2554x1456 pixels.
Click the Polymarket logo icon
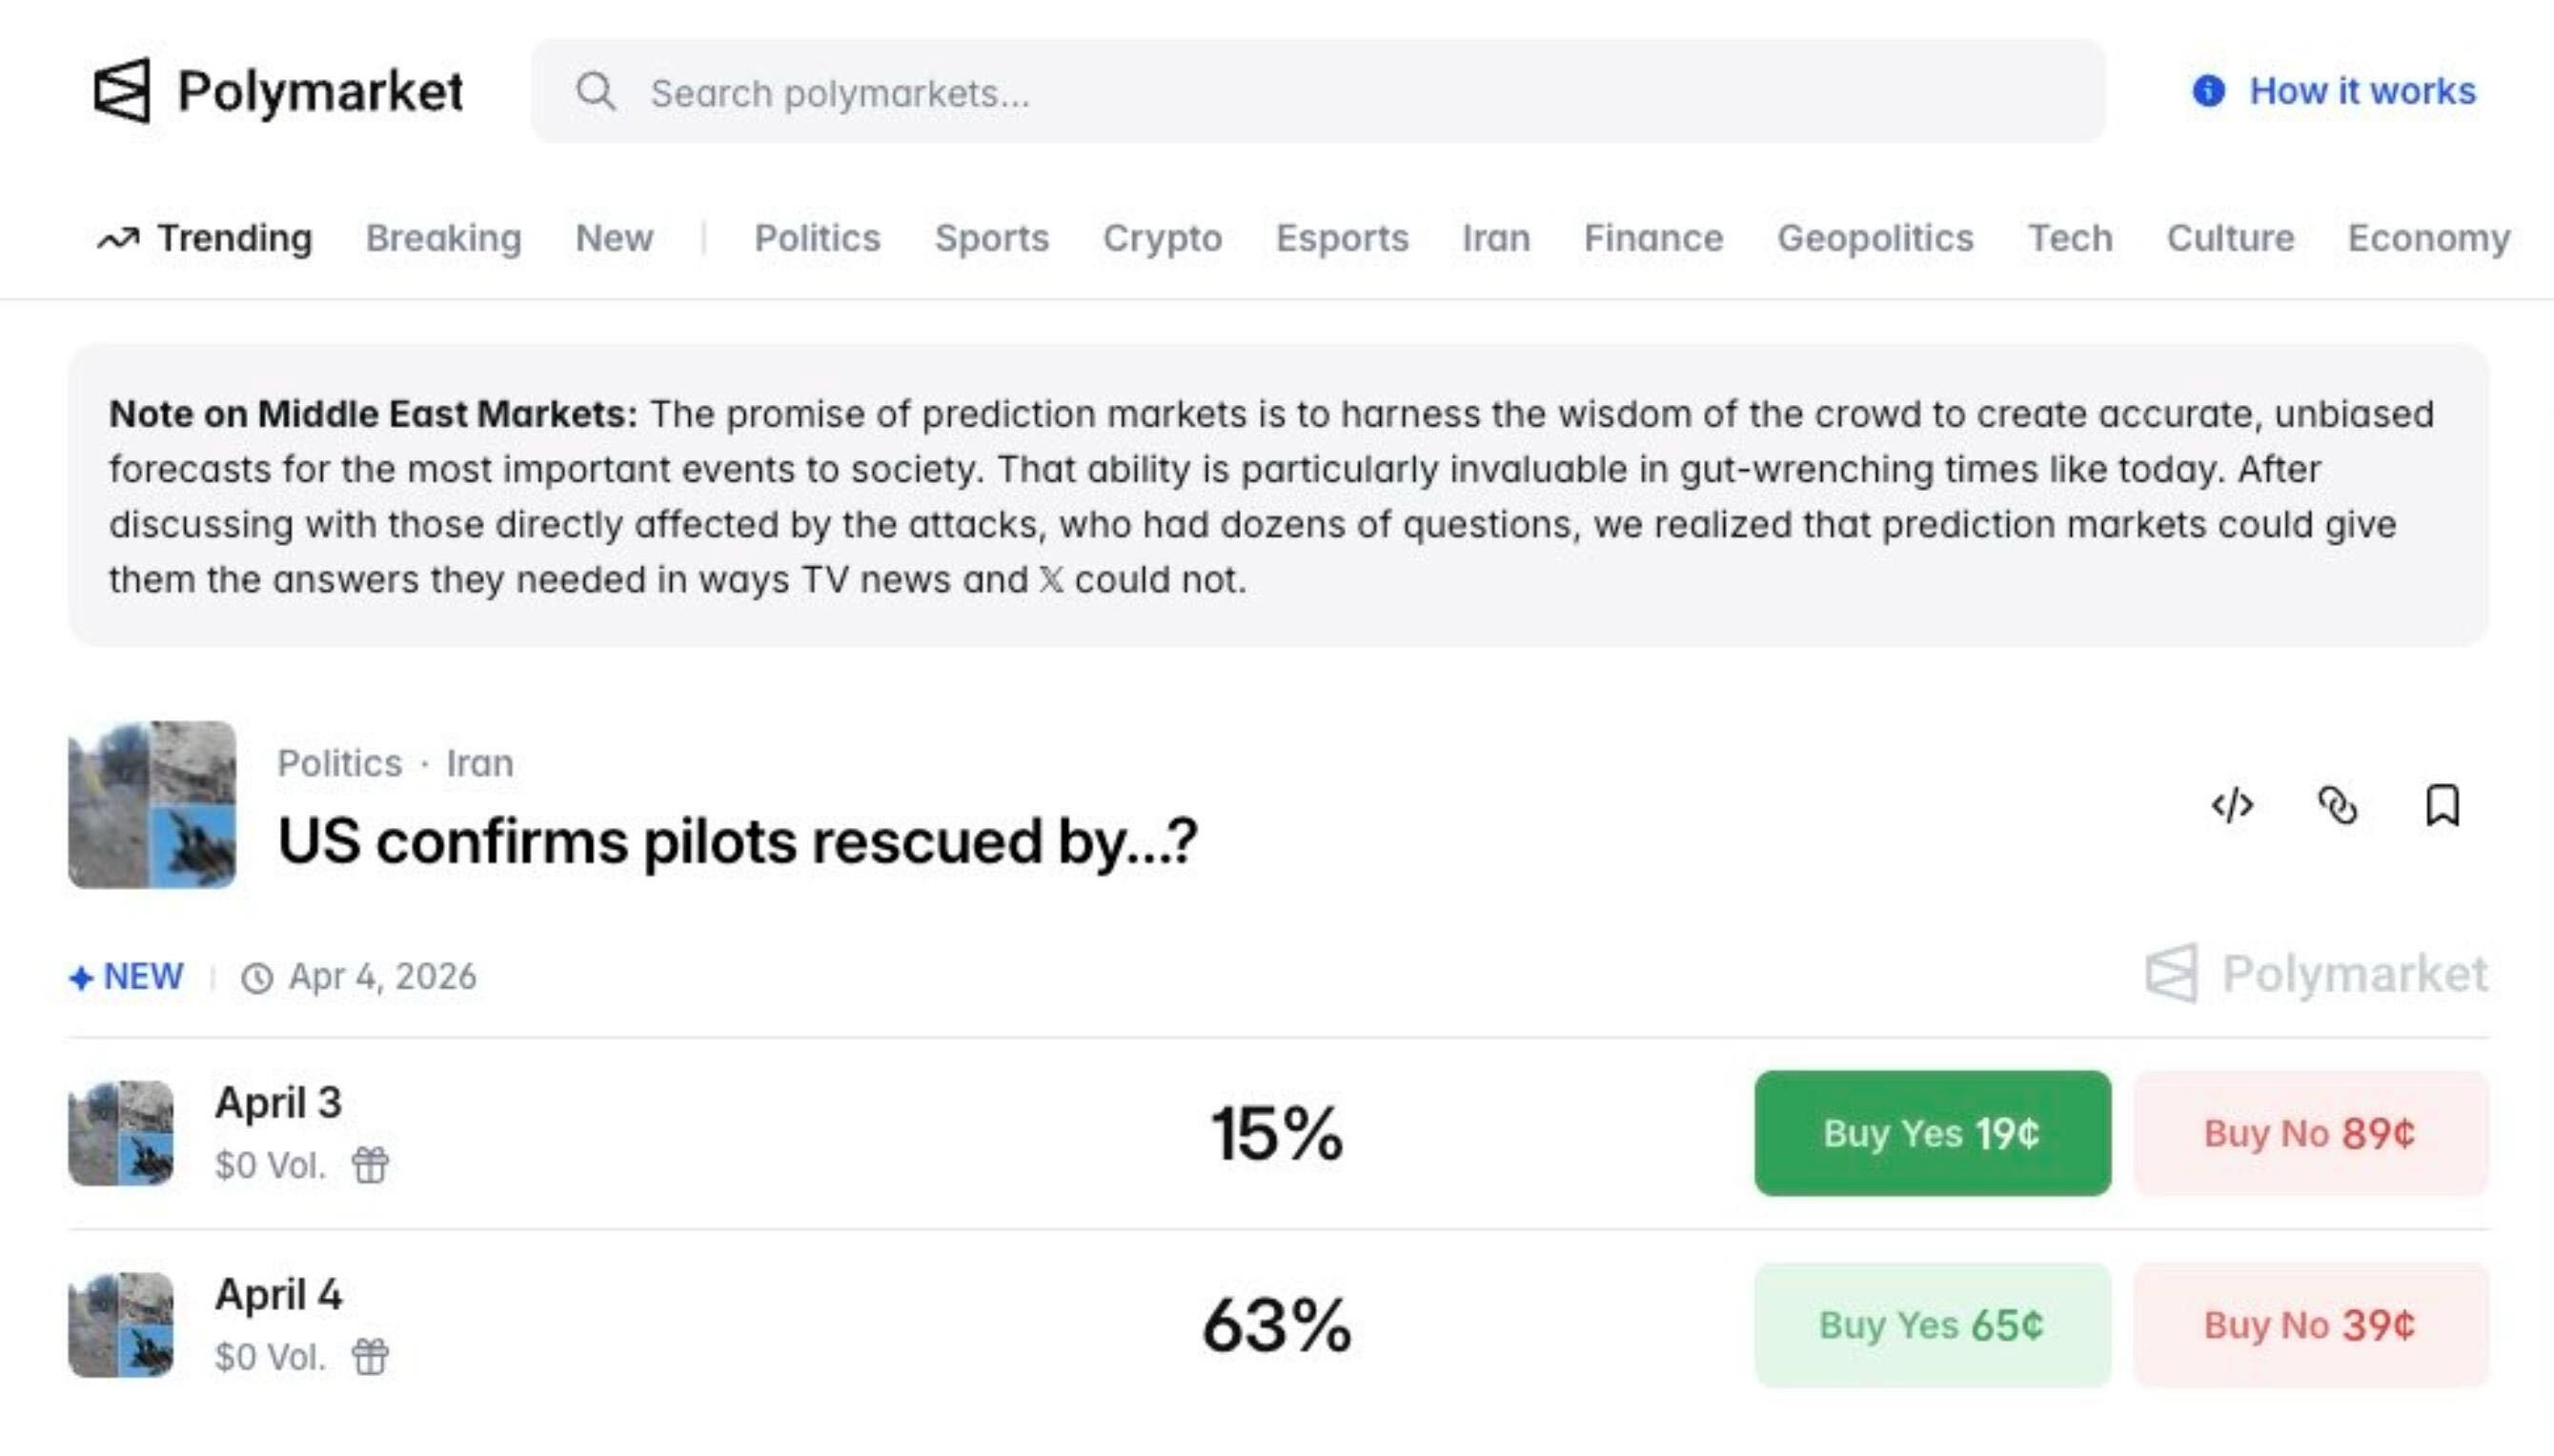(x=122, y=91)
